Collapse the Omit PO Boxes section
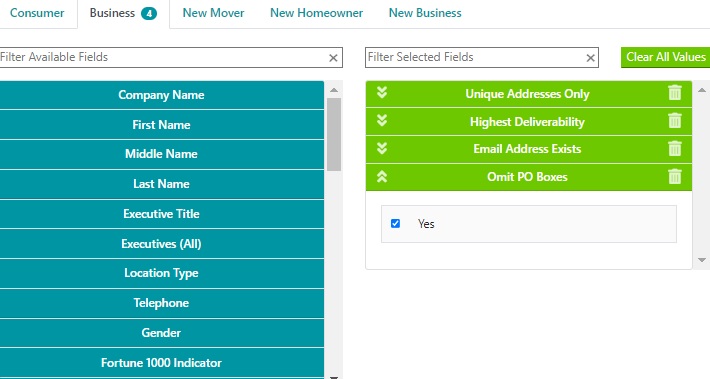This screenshot has width=710, height=379. pos(382,177)
